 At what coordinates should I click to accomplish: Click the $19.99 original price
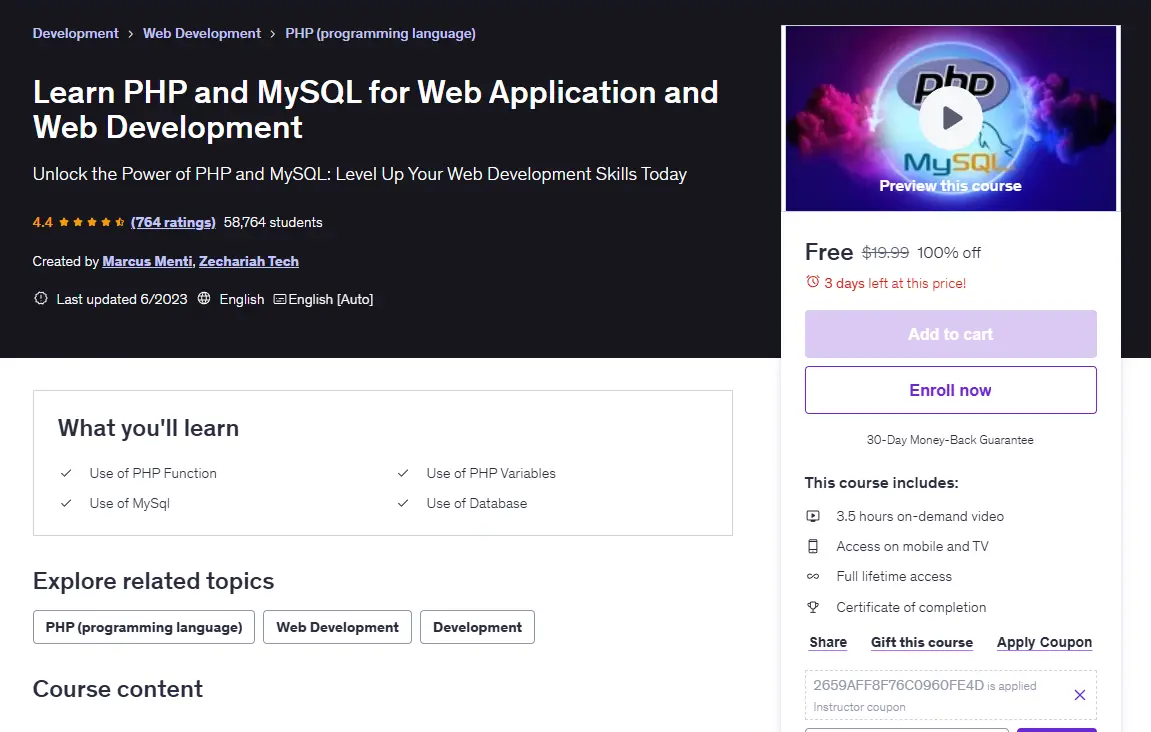coord(885,253)
